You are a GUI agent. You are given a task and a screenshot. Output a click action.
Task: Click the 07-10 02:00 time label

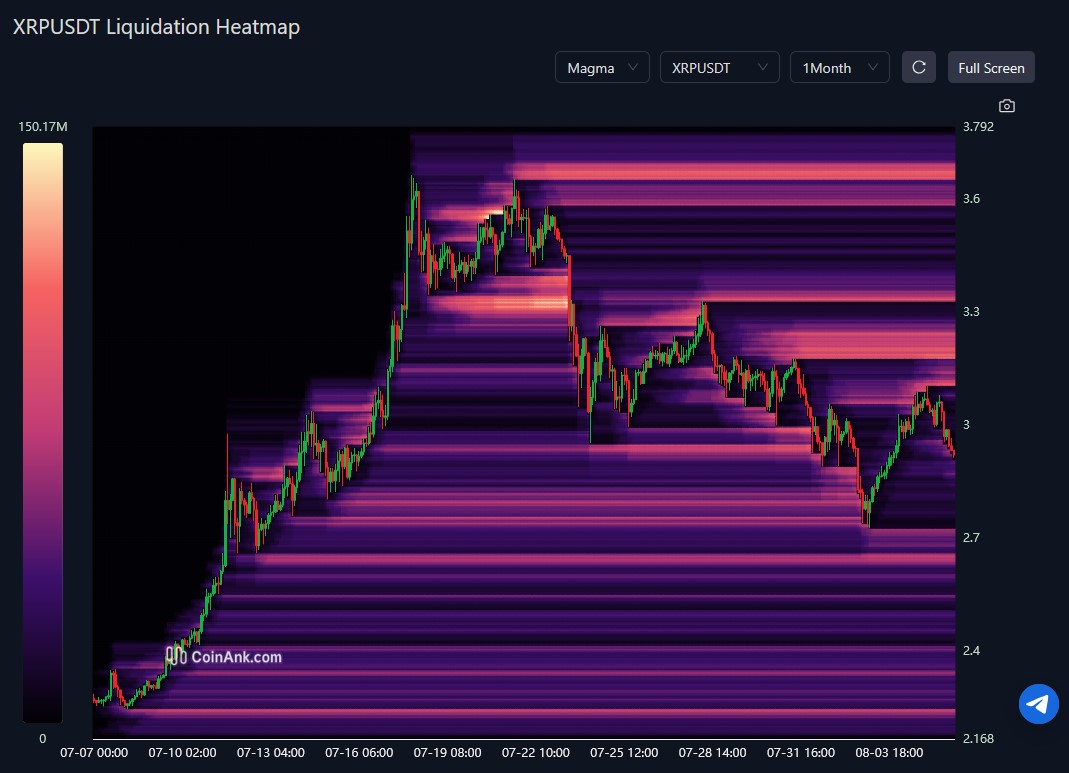[182, 753]
